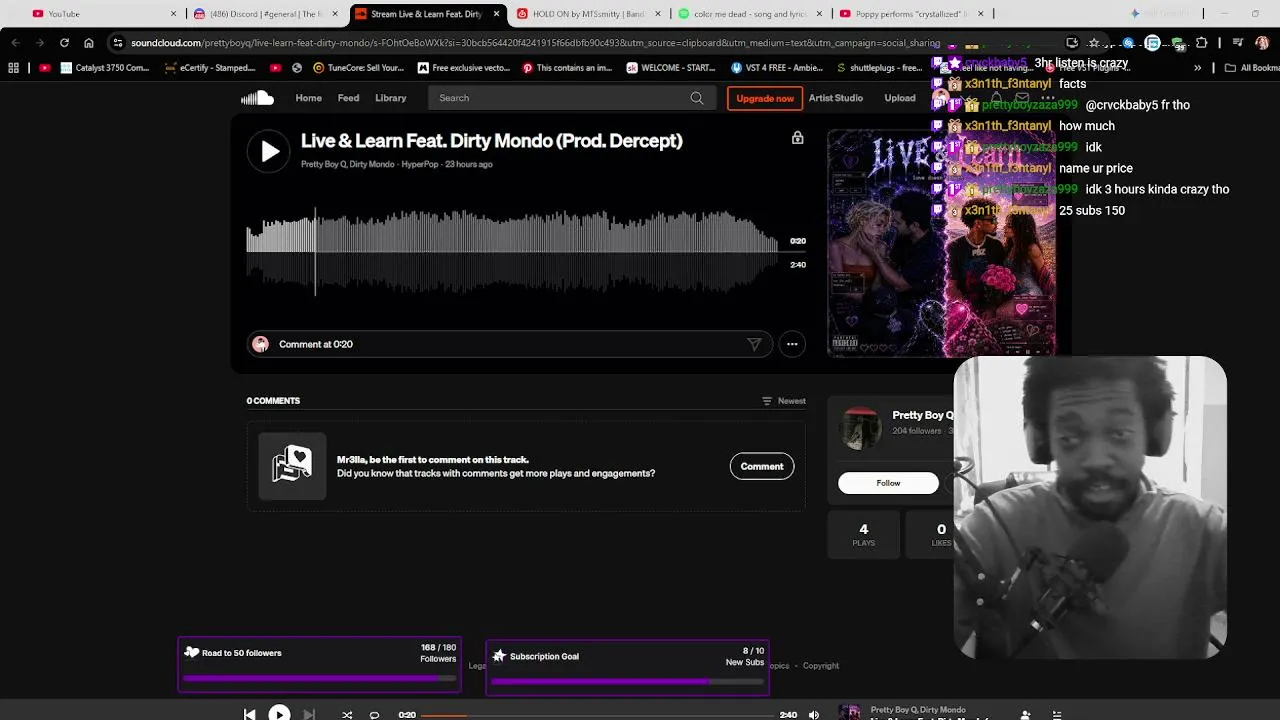Open the TuneCore: Sell Your bookmark
This screenshot has height=720, width=1280.
359,68
